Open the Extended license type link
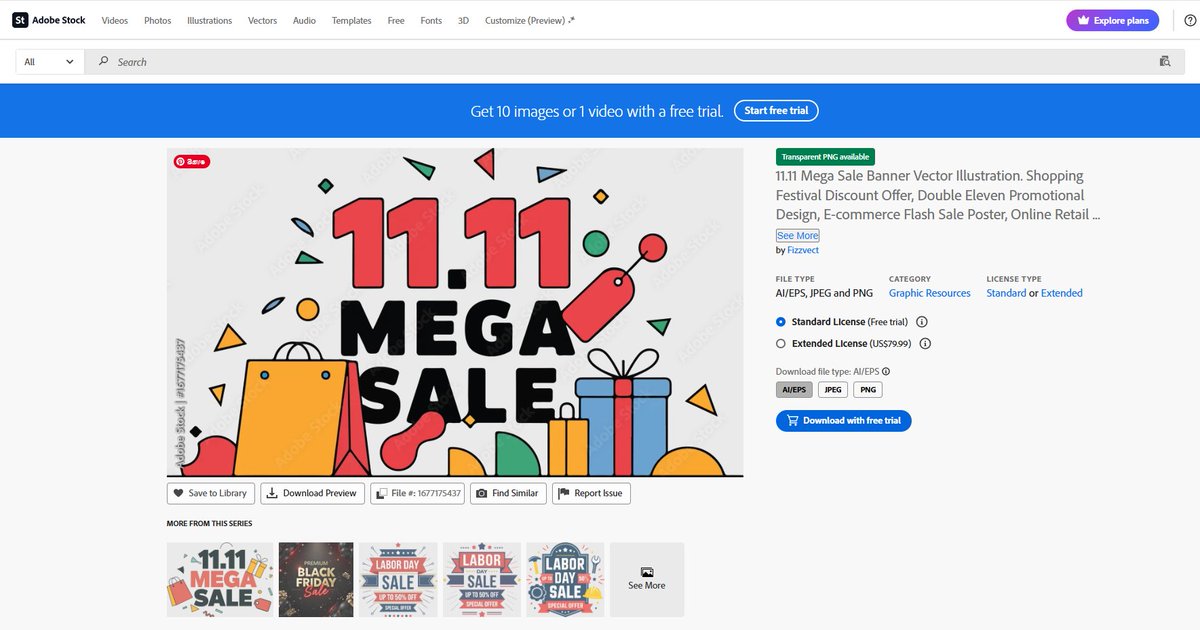The width and height of the screenshot is (1200, 630). (1062, 293)
